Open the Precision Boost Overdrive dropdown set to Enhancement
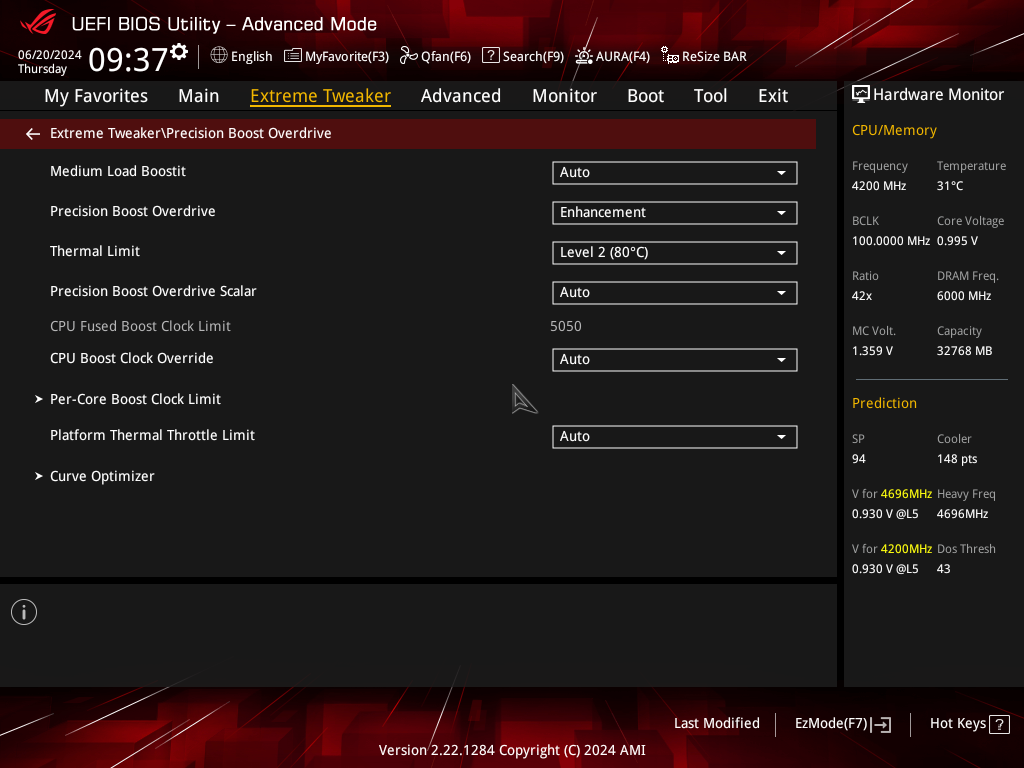The image size is (1024, 768). click(675, 212)
